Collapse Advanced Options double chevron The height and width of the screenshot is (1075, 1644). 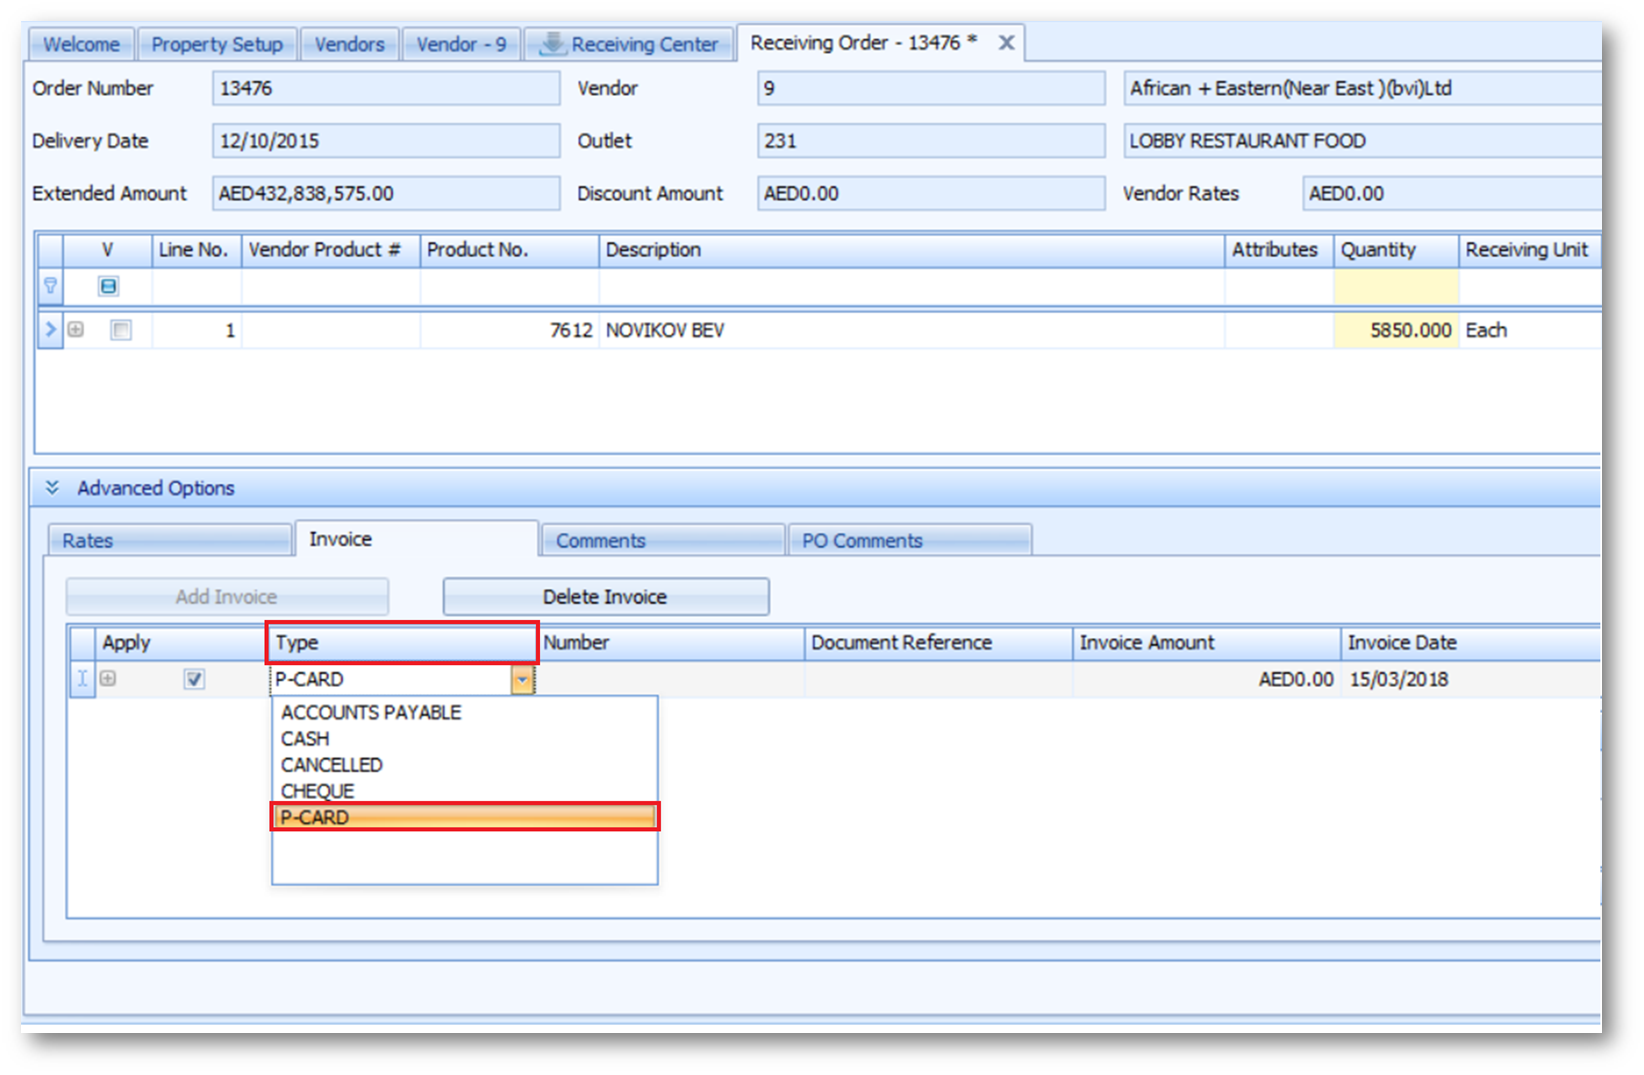(52, 488)
